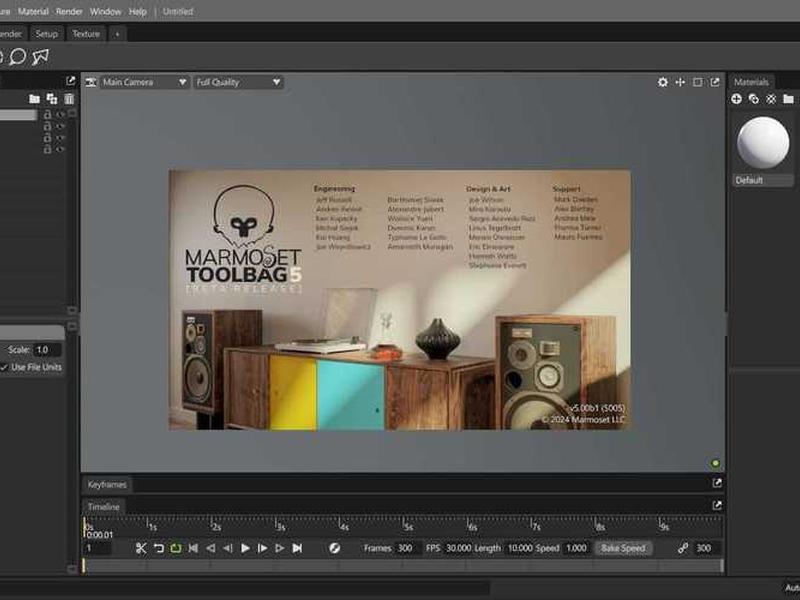Open the Full Quality dropdown
The width and height of the screenshot is (800, 600).
238,82
